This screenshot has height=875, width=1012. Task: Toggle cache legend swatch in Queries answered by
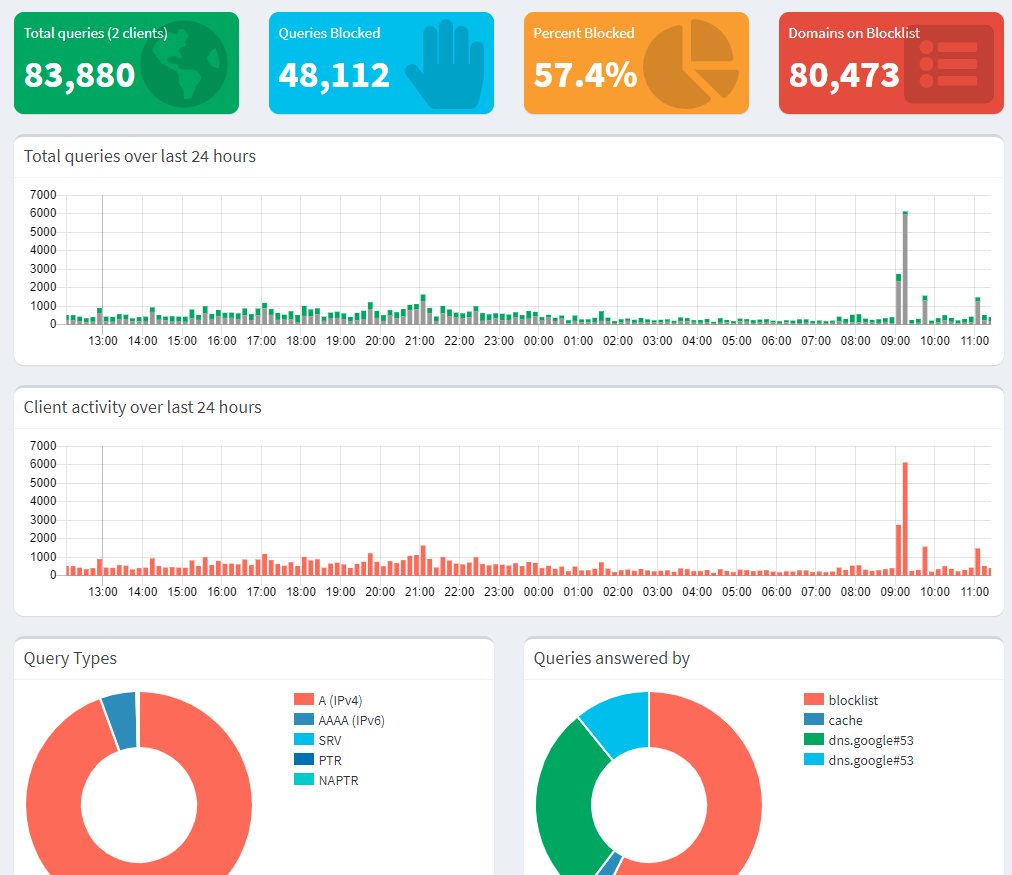(814, 719)
